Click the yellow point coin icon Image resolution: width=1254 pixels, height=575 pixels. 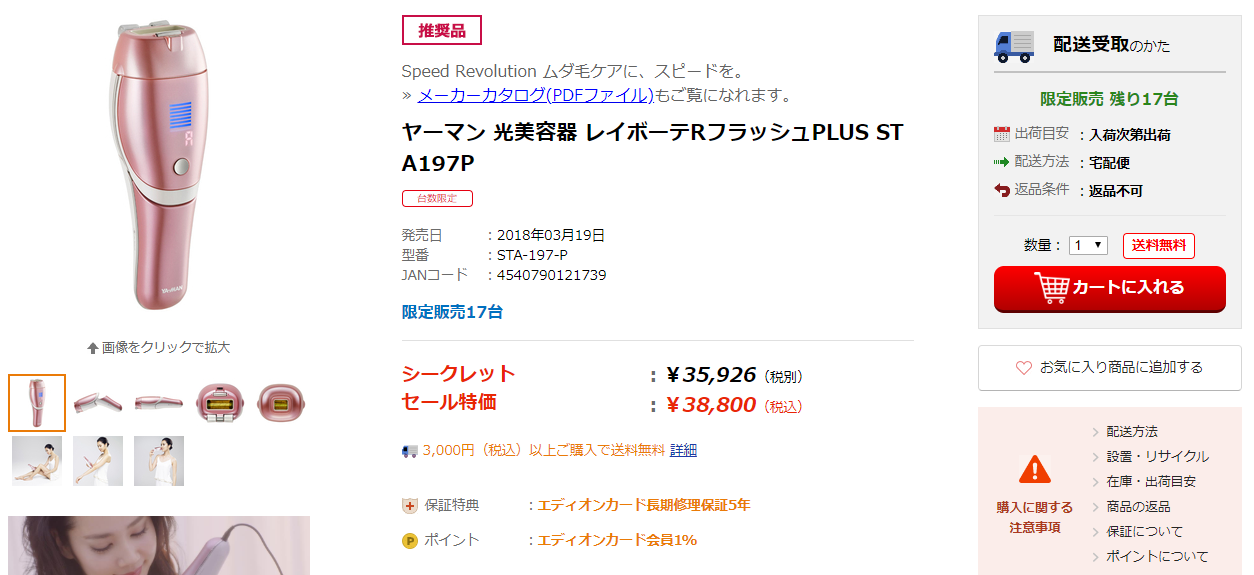[409, 541]
